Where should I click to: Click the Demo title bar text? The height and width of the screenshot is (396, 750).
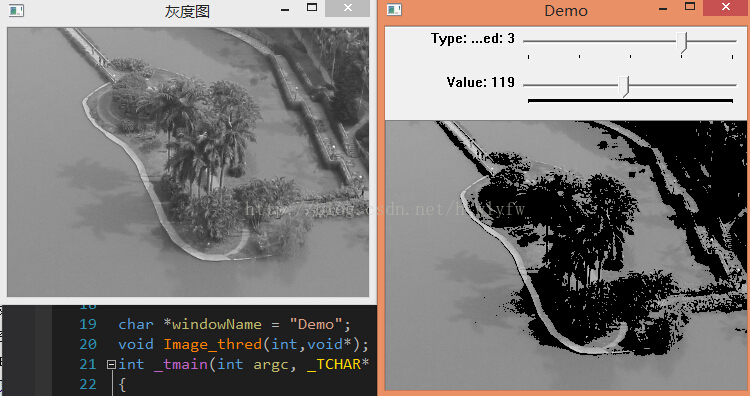tap(566, 11)
